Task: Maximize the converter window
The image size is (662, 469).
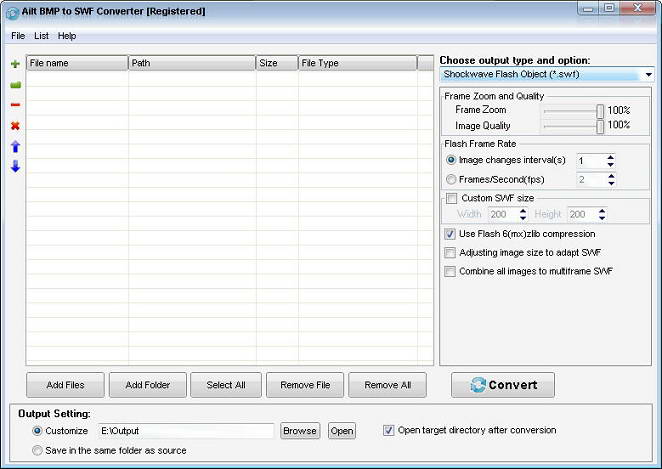Action: coord(609,8)
